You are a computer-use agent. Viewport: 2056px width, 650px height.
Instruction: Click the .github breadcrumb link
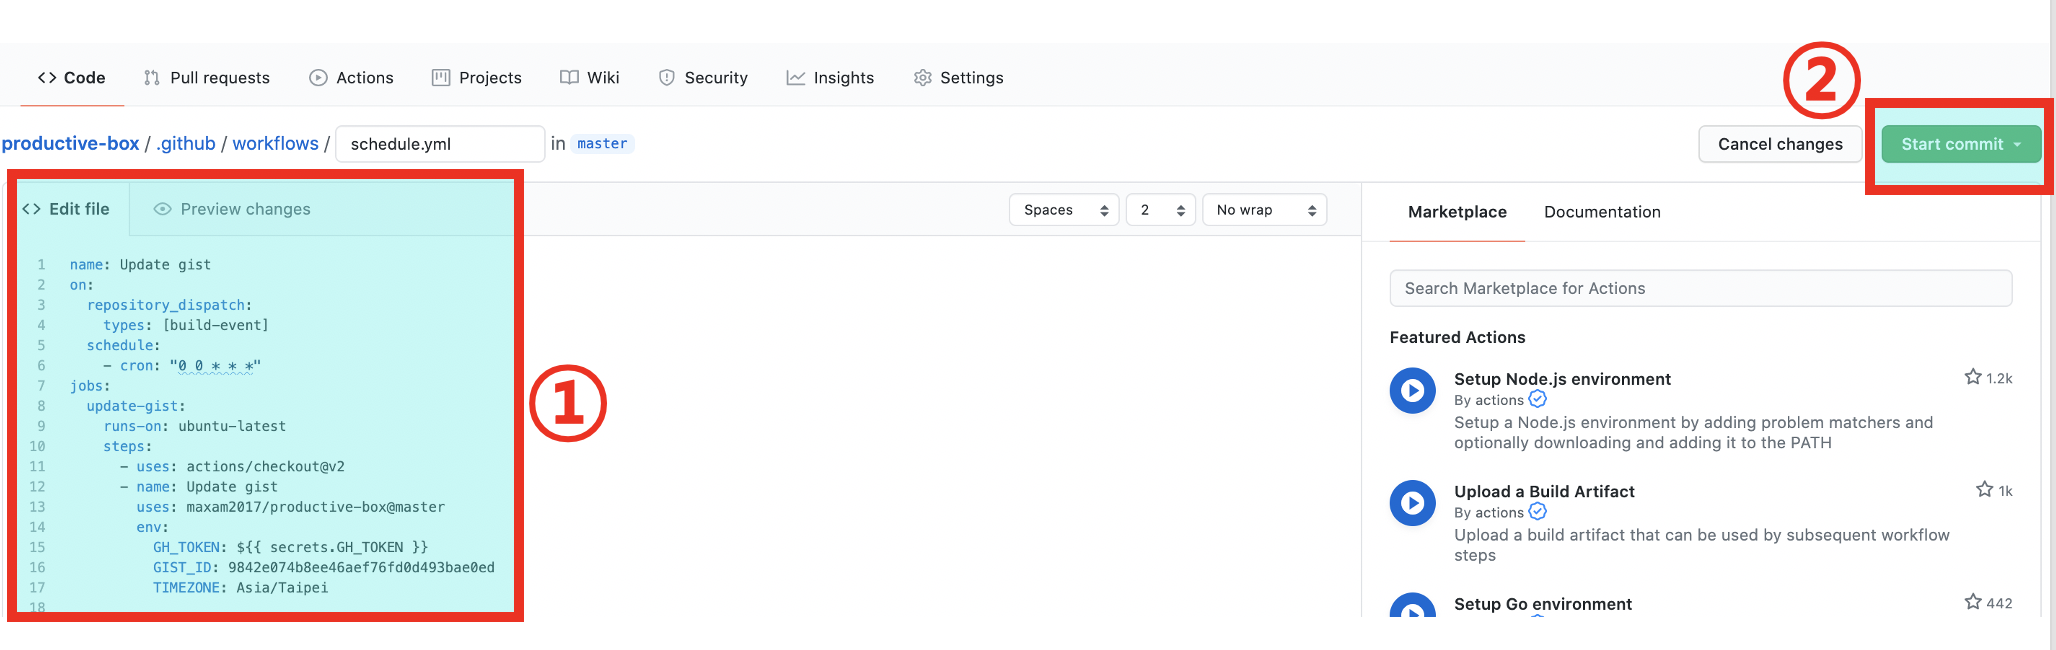[x=186, y=144]
